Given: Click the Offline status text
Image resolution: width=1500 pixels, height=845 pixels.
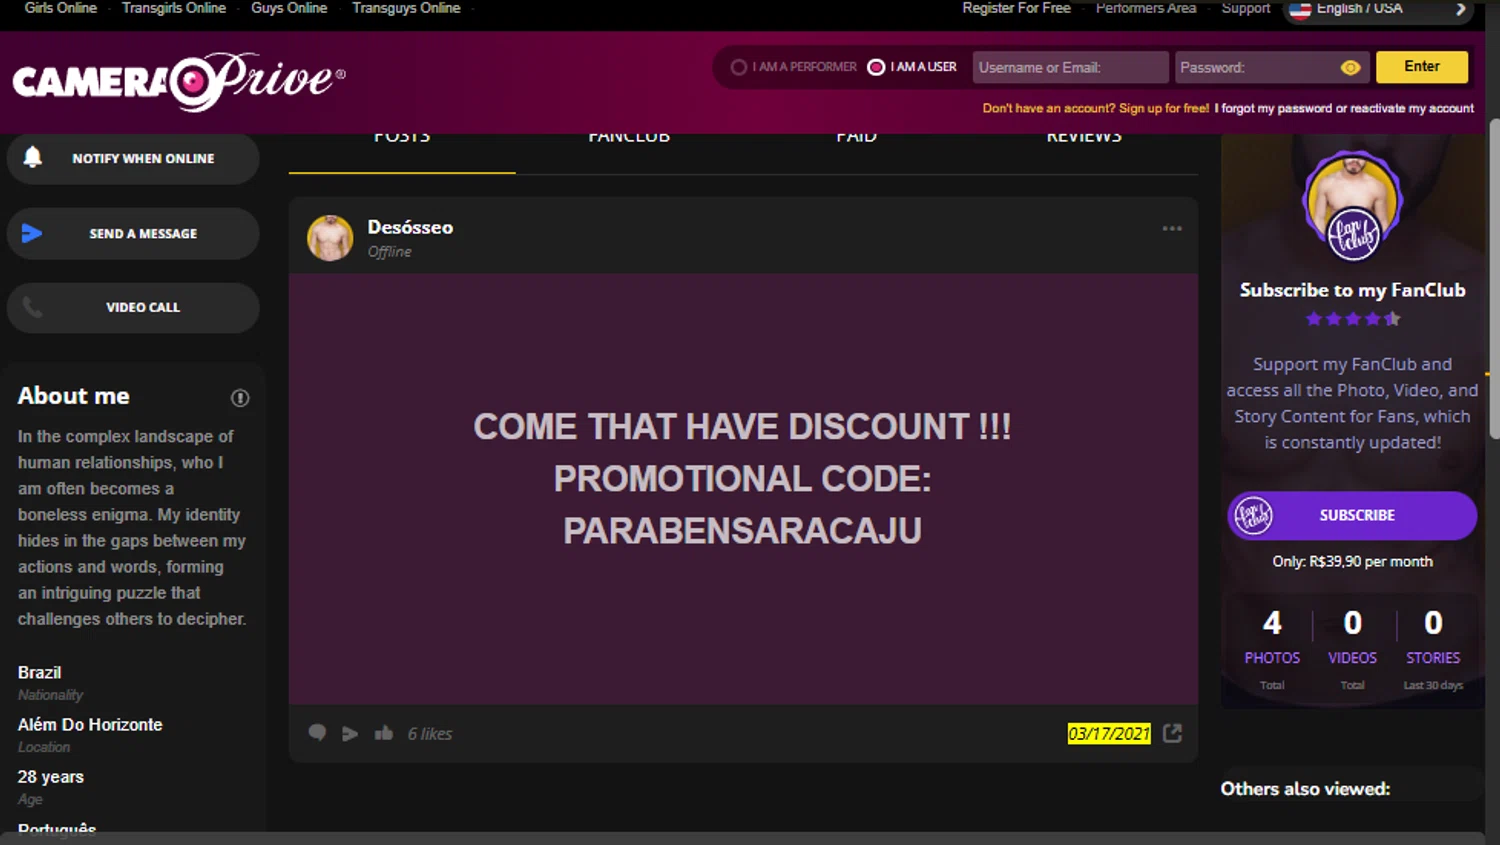Looking at the screenshot, I should pos(389,252).
